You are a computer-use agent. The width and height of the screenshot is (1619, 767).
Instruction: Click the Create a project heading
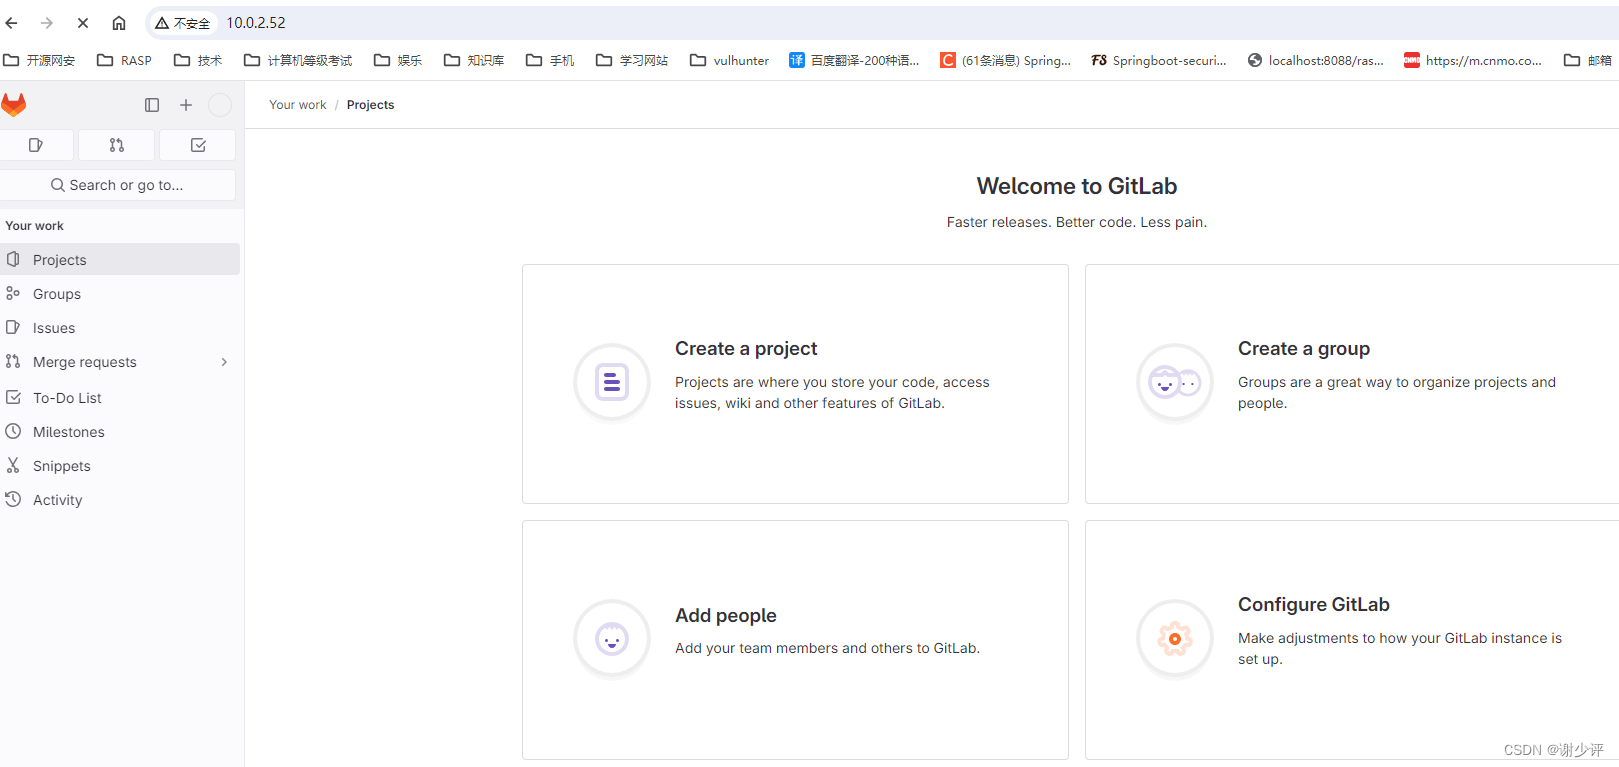(746, 348)
